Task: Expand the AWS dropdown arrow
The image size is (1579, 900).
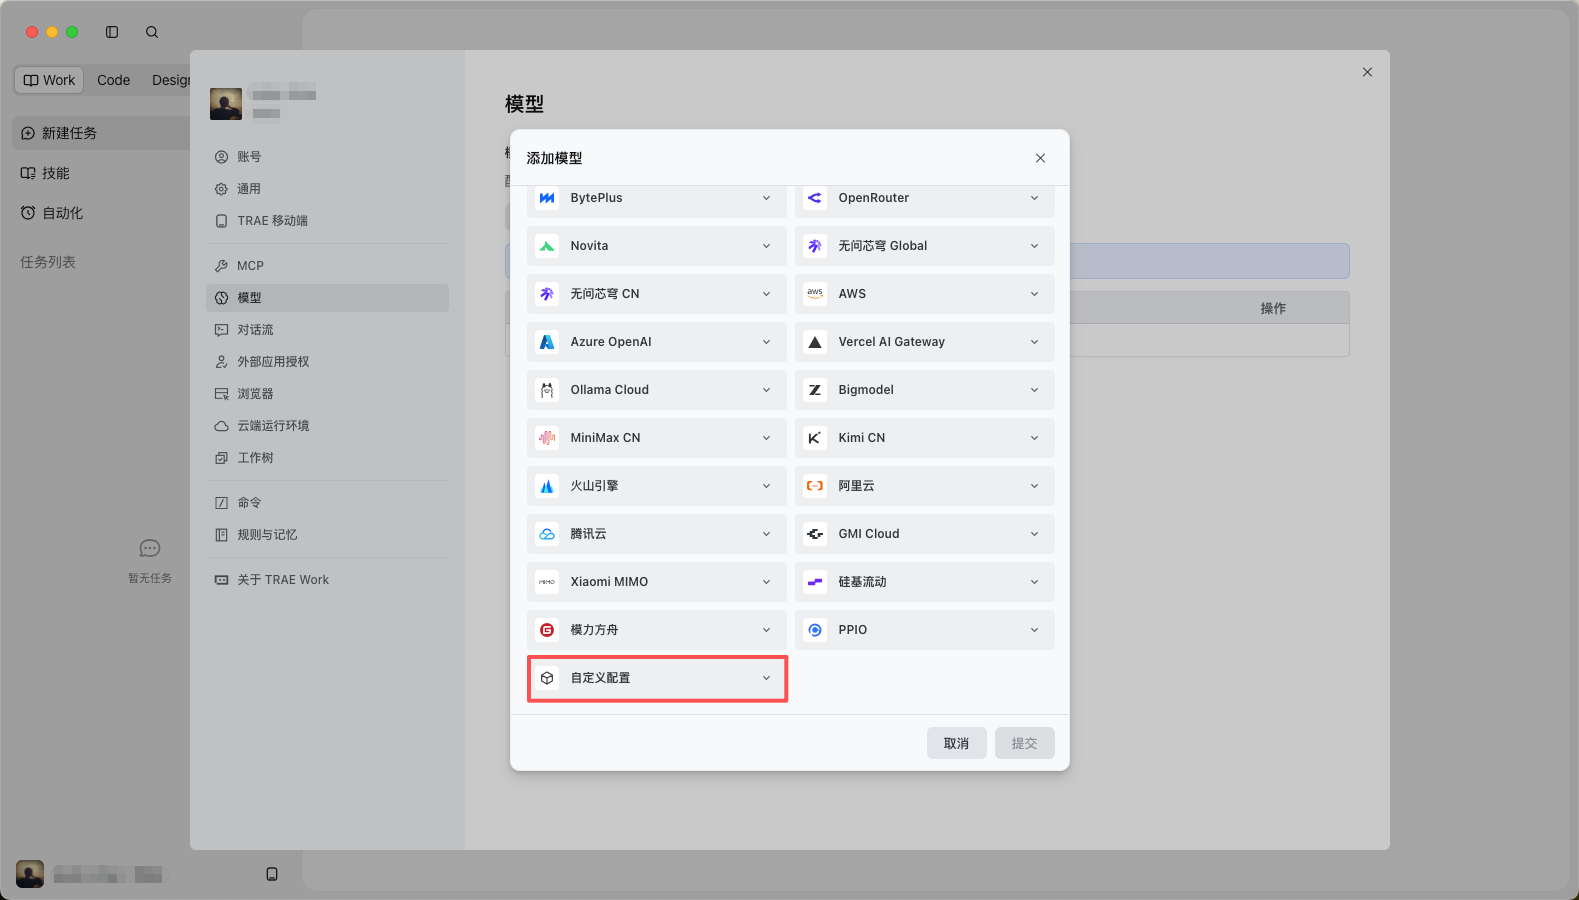Action: coord(1035,294)
